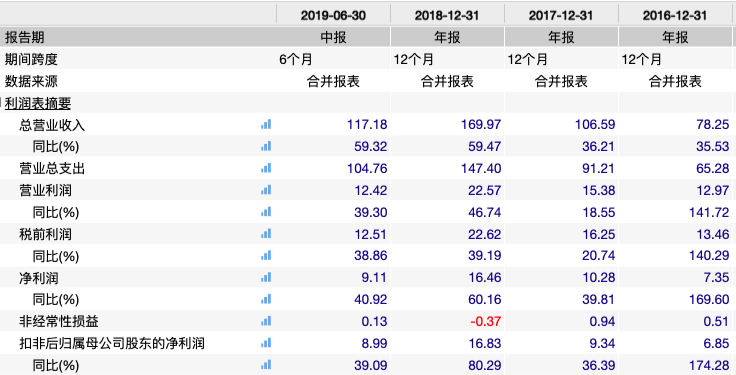Select the 报告期 row label
The height and width of the screenshot is (375, 736).
(x=24, y=37)
